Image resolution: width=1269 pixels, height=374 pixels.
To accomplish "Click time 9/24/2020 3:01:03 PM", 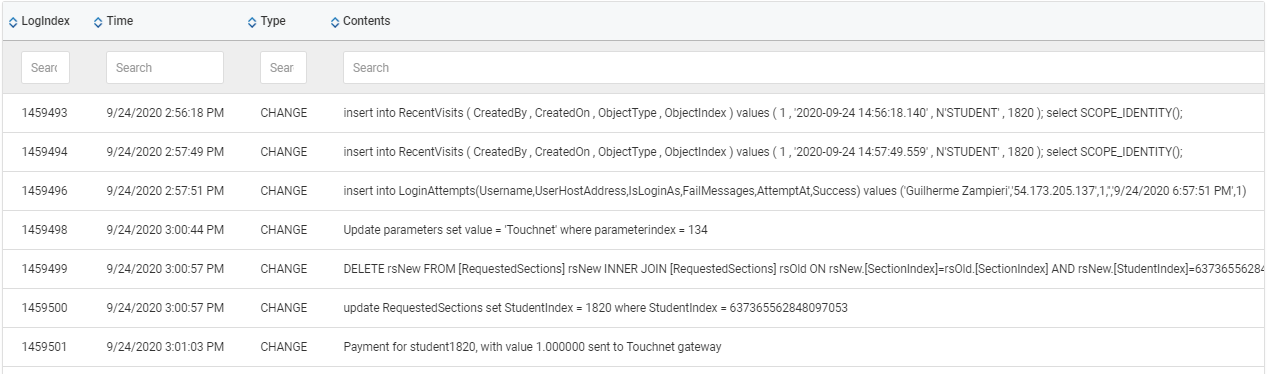I will click(x=165, y=347).
